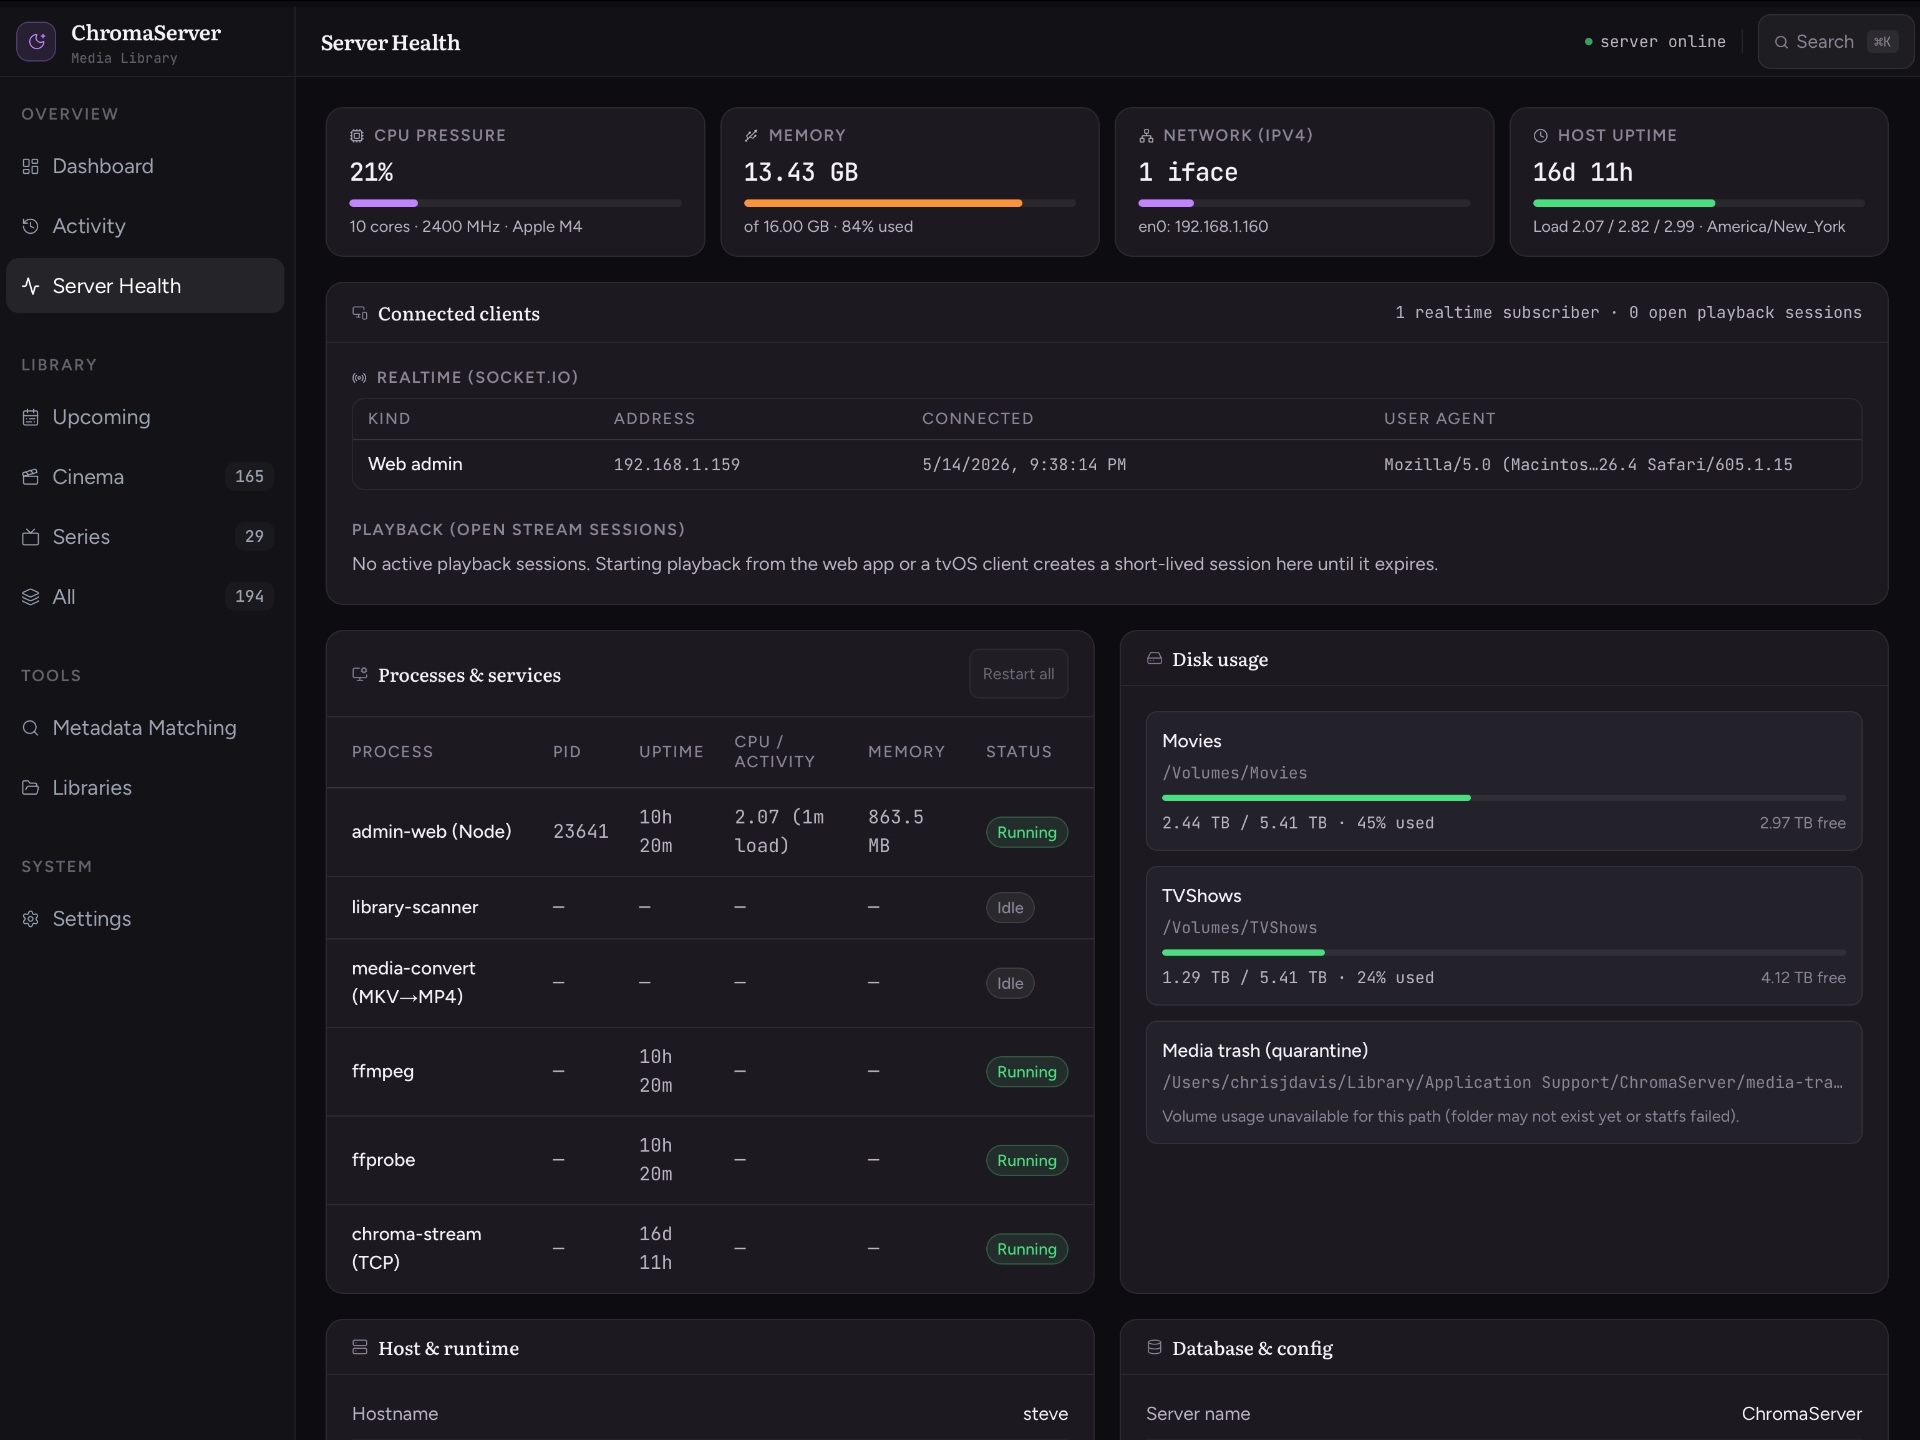The height and width of the screenshot is (1440, 1920).
Task: Click the host uptime green bar
Action: point(1624,203)
